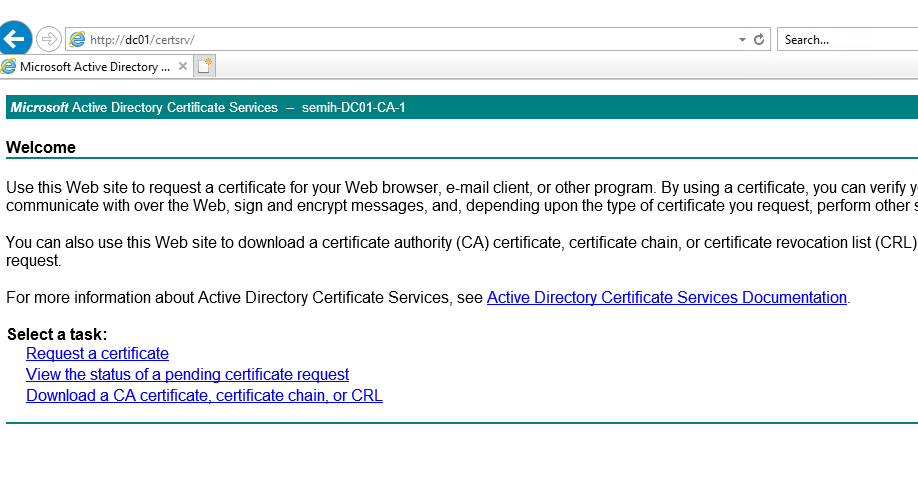This screenshot has height=479, width=918.
Task: Click the grayed-out Forward arrow button
Action: coord(48,39)
